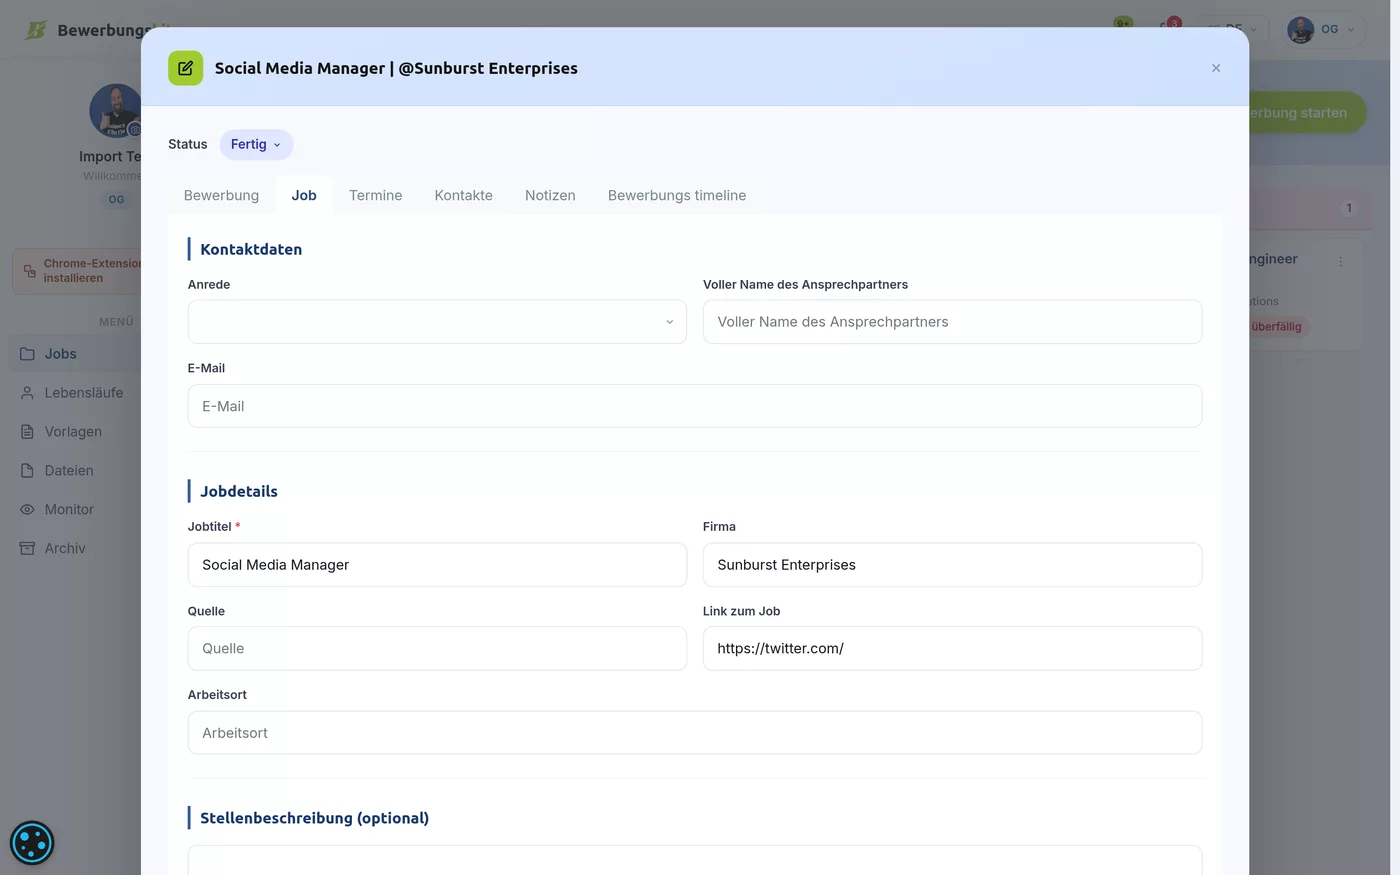
Task: Open the Notizen tab
Action: (550, 195)
